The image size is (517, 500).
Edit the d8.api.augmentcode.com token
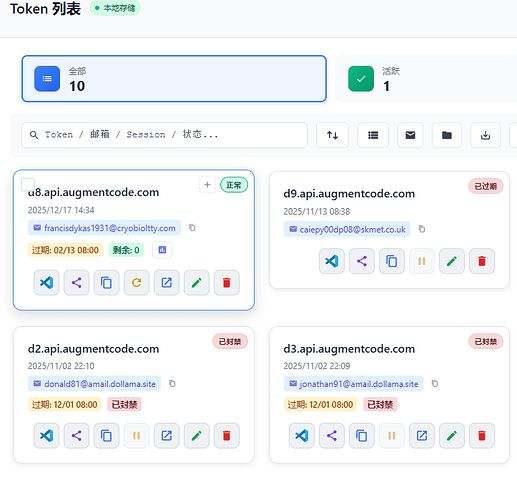[196, 283]
